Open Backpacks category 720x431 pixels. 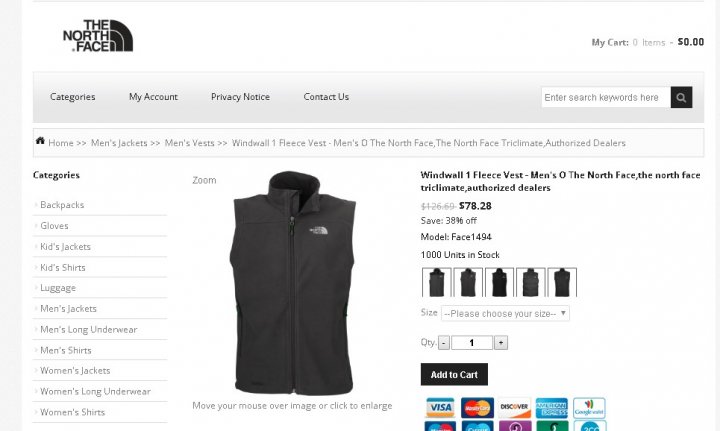[62, 205]
